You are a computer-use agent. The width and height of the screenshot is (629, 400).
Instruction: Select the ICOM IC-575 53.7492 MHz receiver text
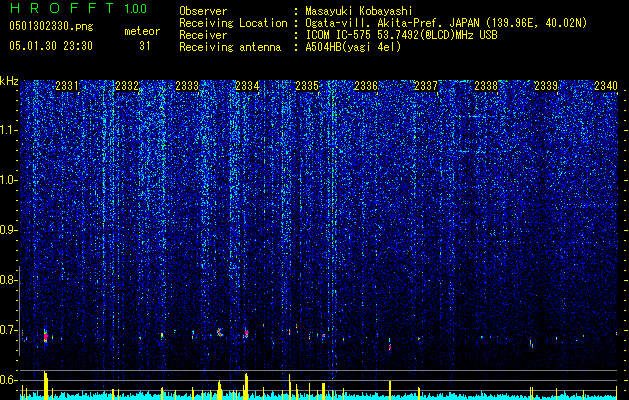[x=401, y=35]
